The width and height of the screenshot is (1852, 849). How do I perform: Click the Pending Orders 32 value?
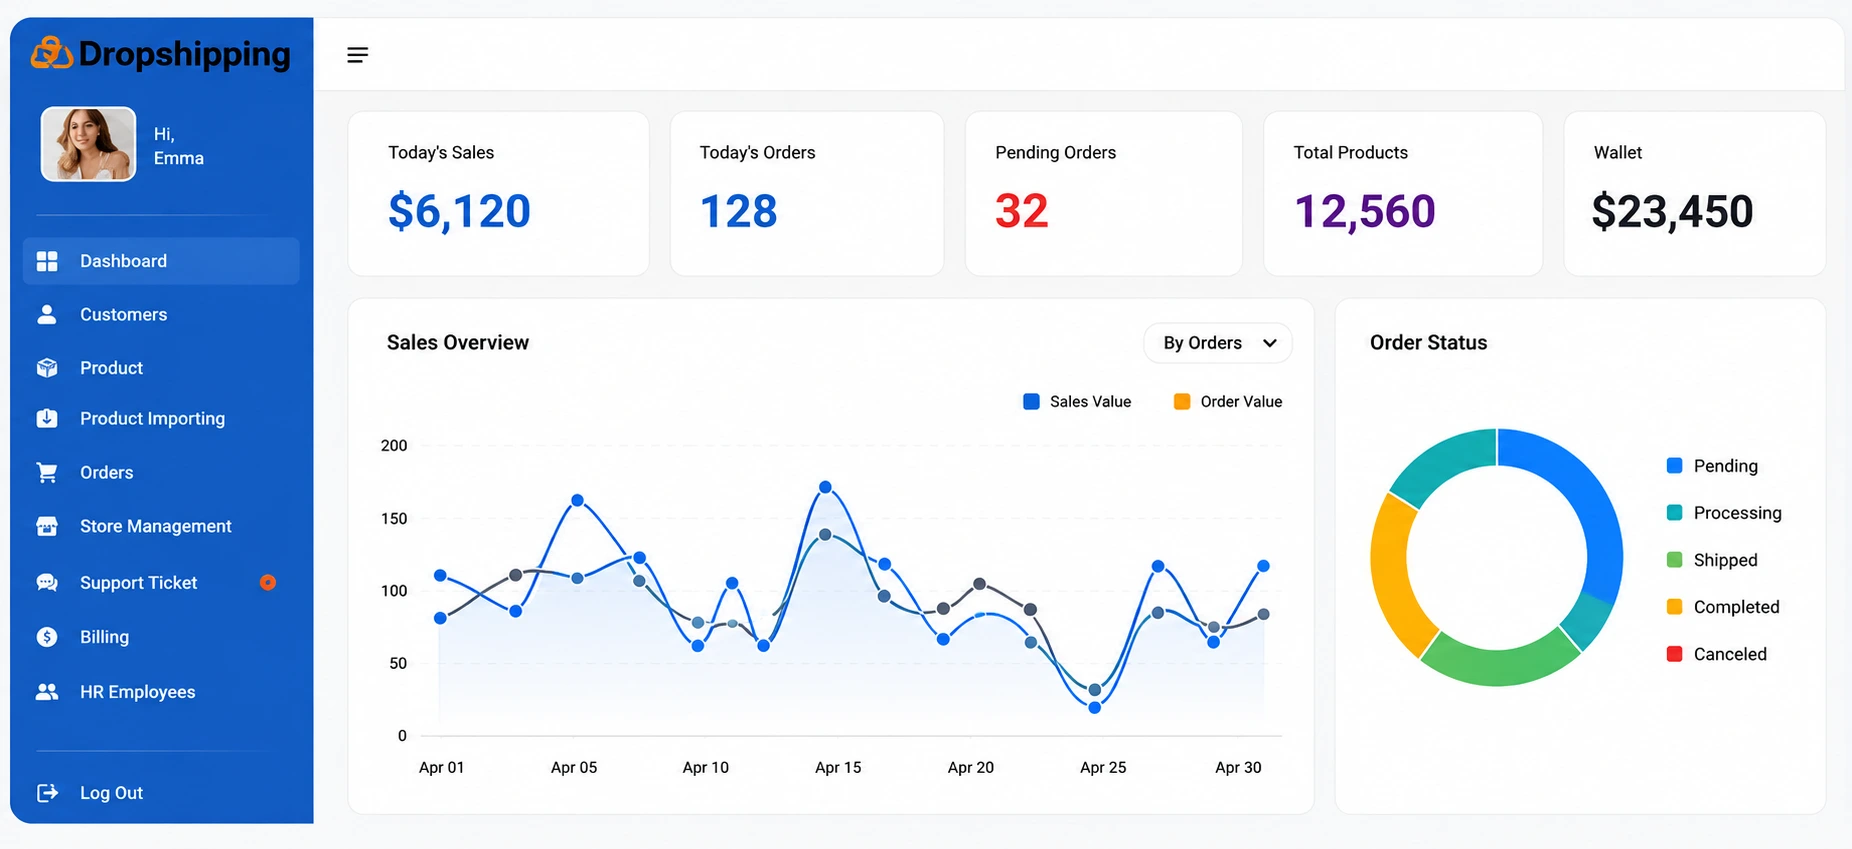coord(1021,211)
